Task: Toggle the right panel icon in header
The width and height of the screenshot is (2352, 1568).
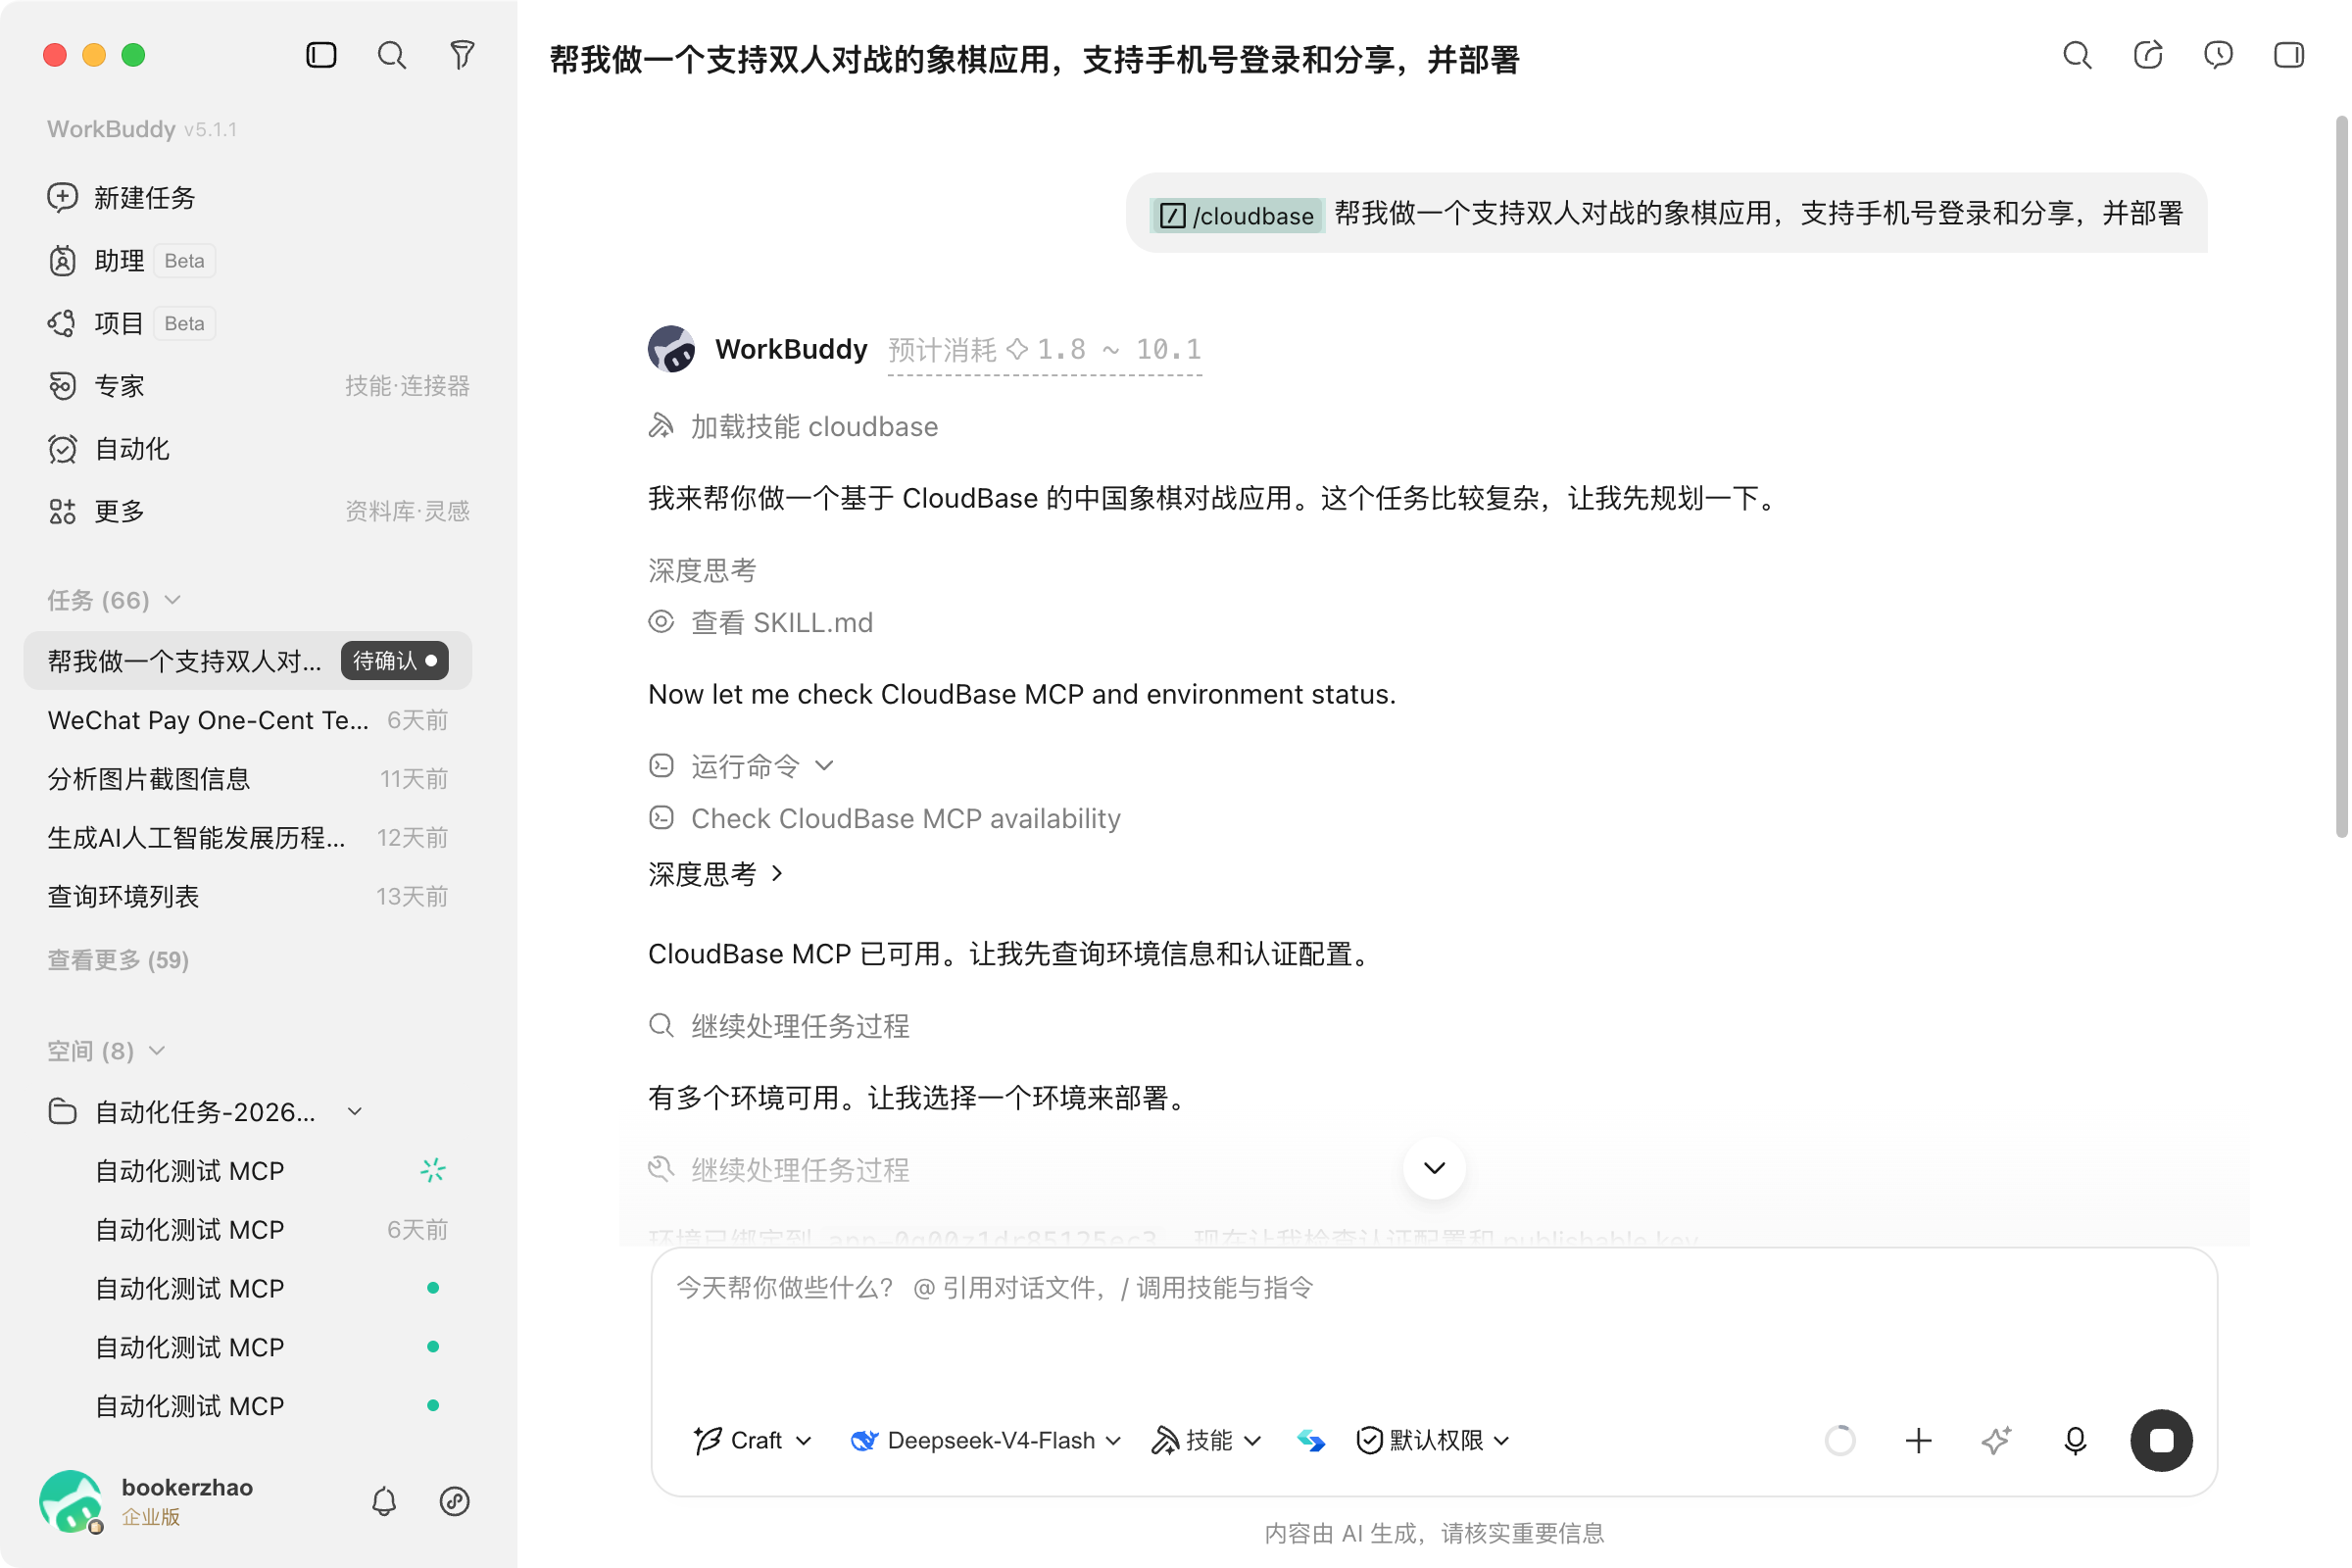Action: click(2289, 55)
